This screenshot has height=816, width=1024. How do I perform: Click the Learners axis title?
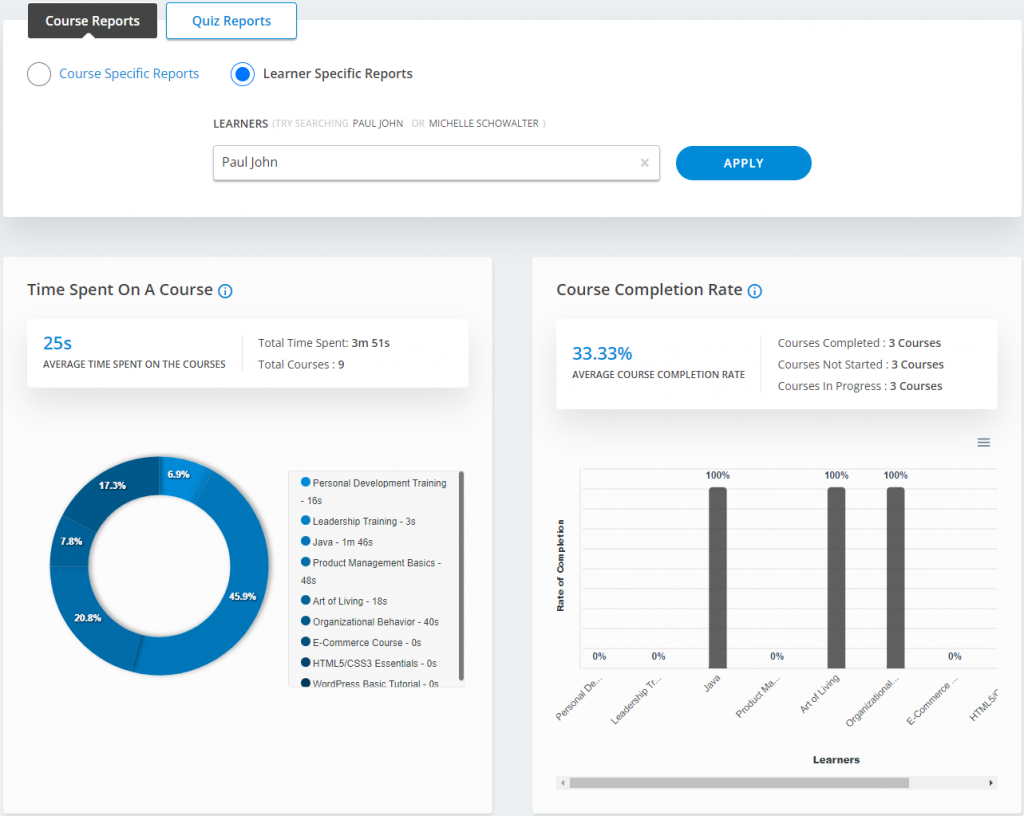tap(836, 760)
